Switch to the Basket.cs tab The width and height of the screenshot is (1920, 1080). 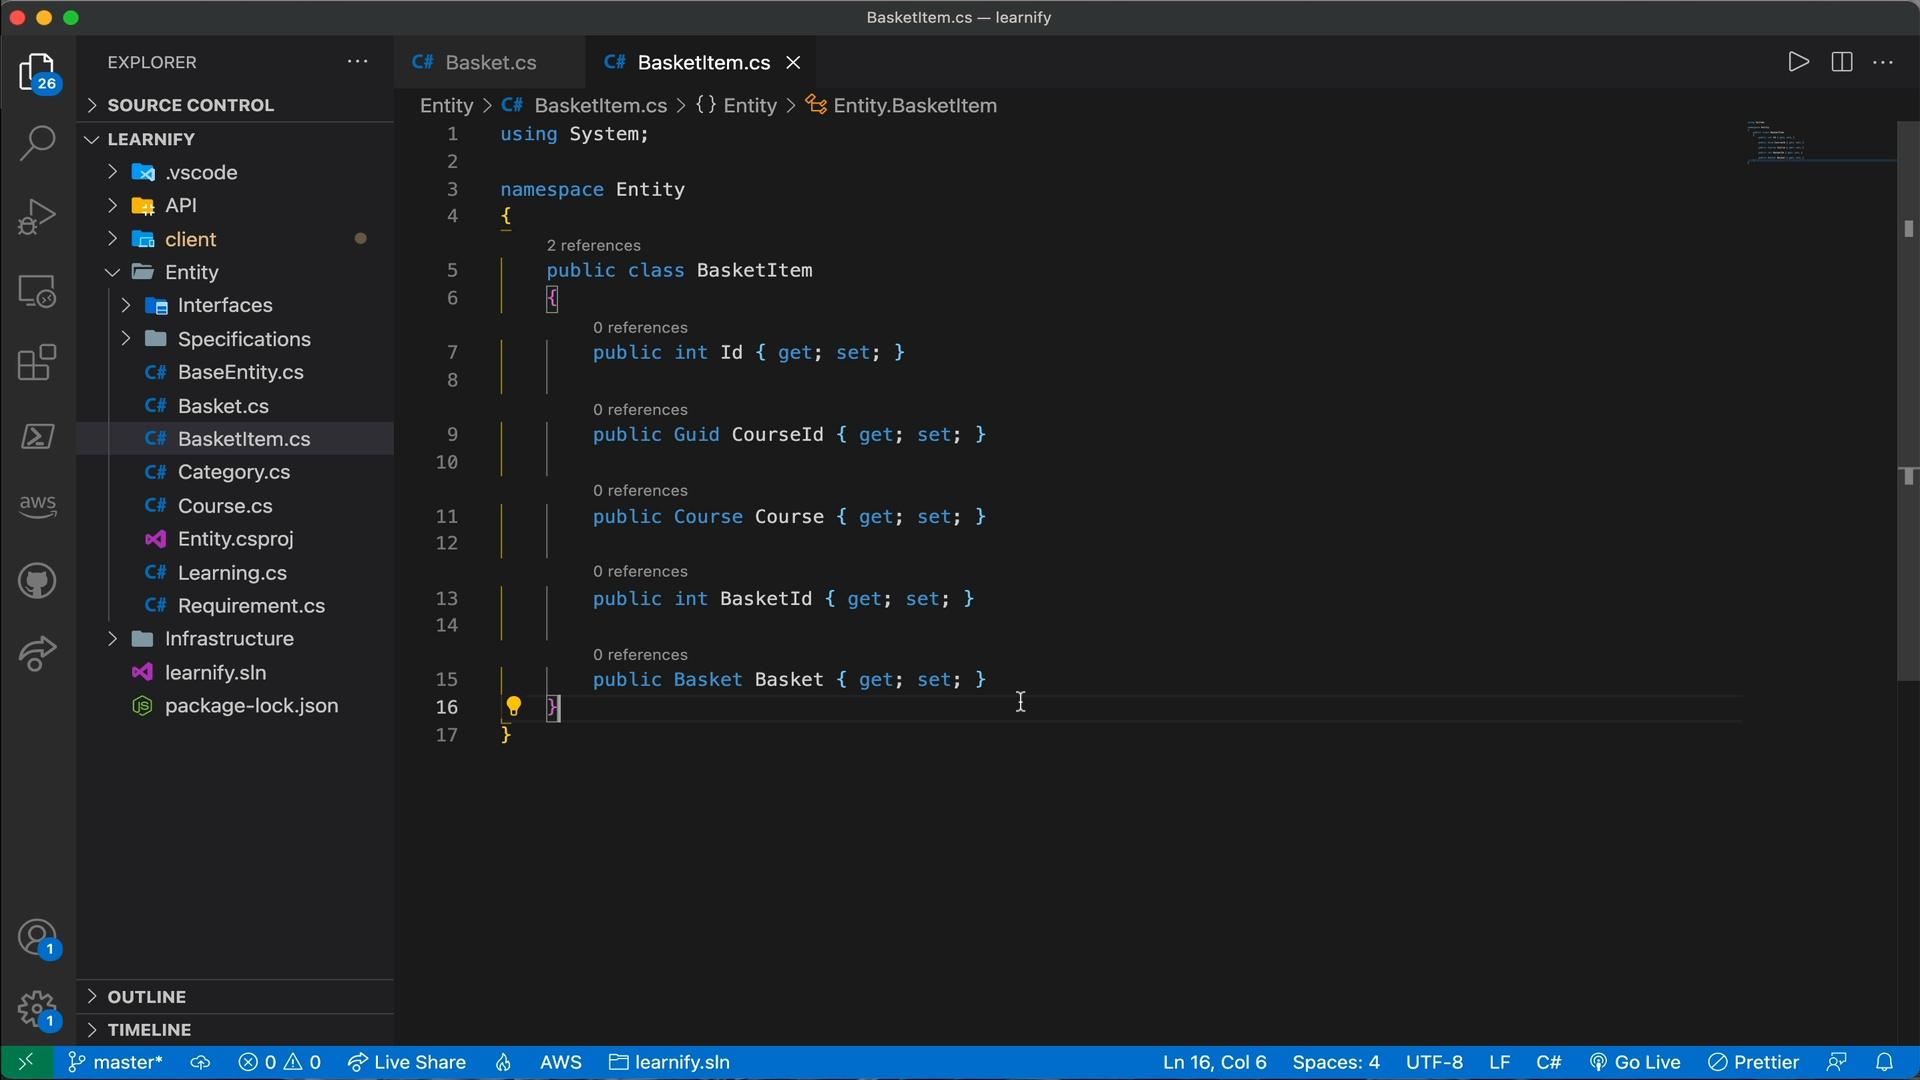(490, 62)
